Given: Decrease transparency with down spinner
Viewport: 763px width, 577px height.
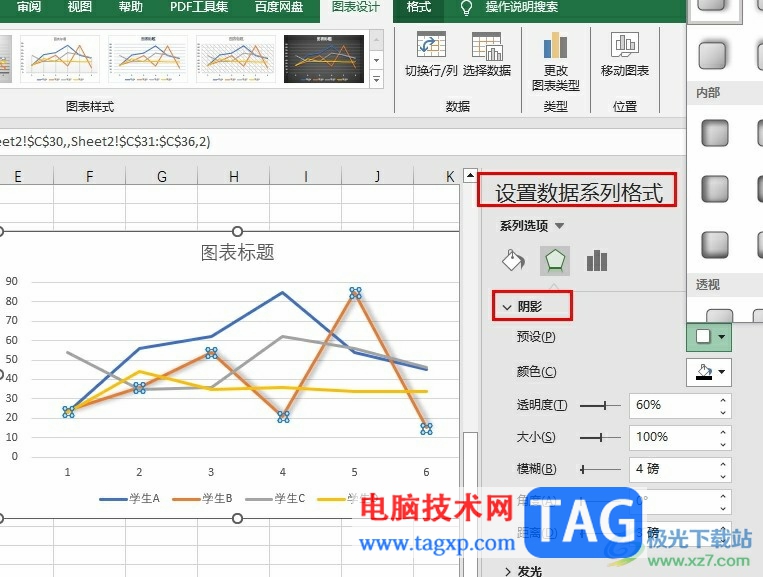Looking at the screenshot, I should coord(723,412).
